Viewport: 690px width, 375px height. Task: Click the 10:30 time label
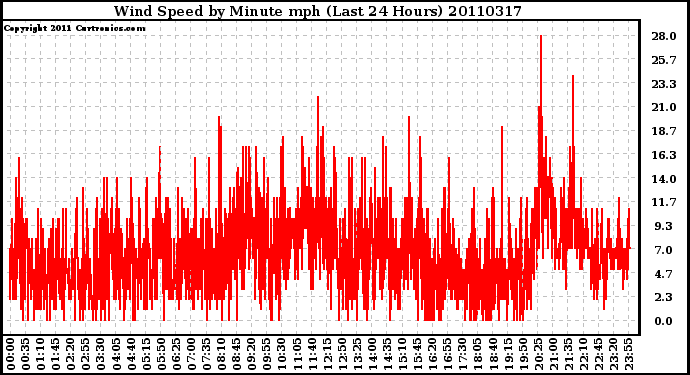click(x=282, y=354)
